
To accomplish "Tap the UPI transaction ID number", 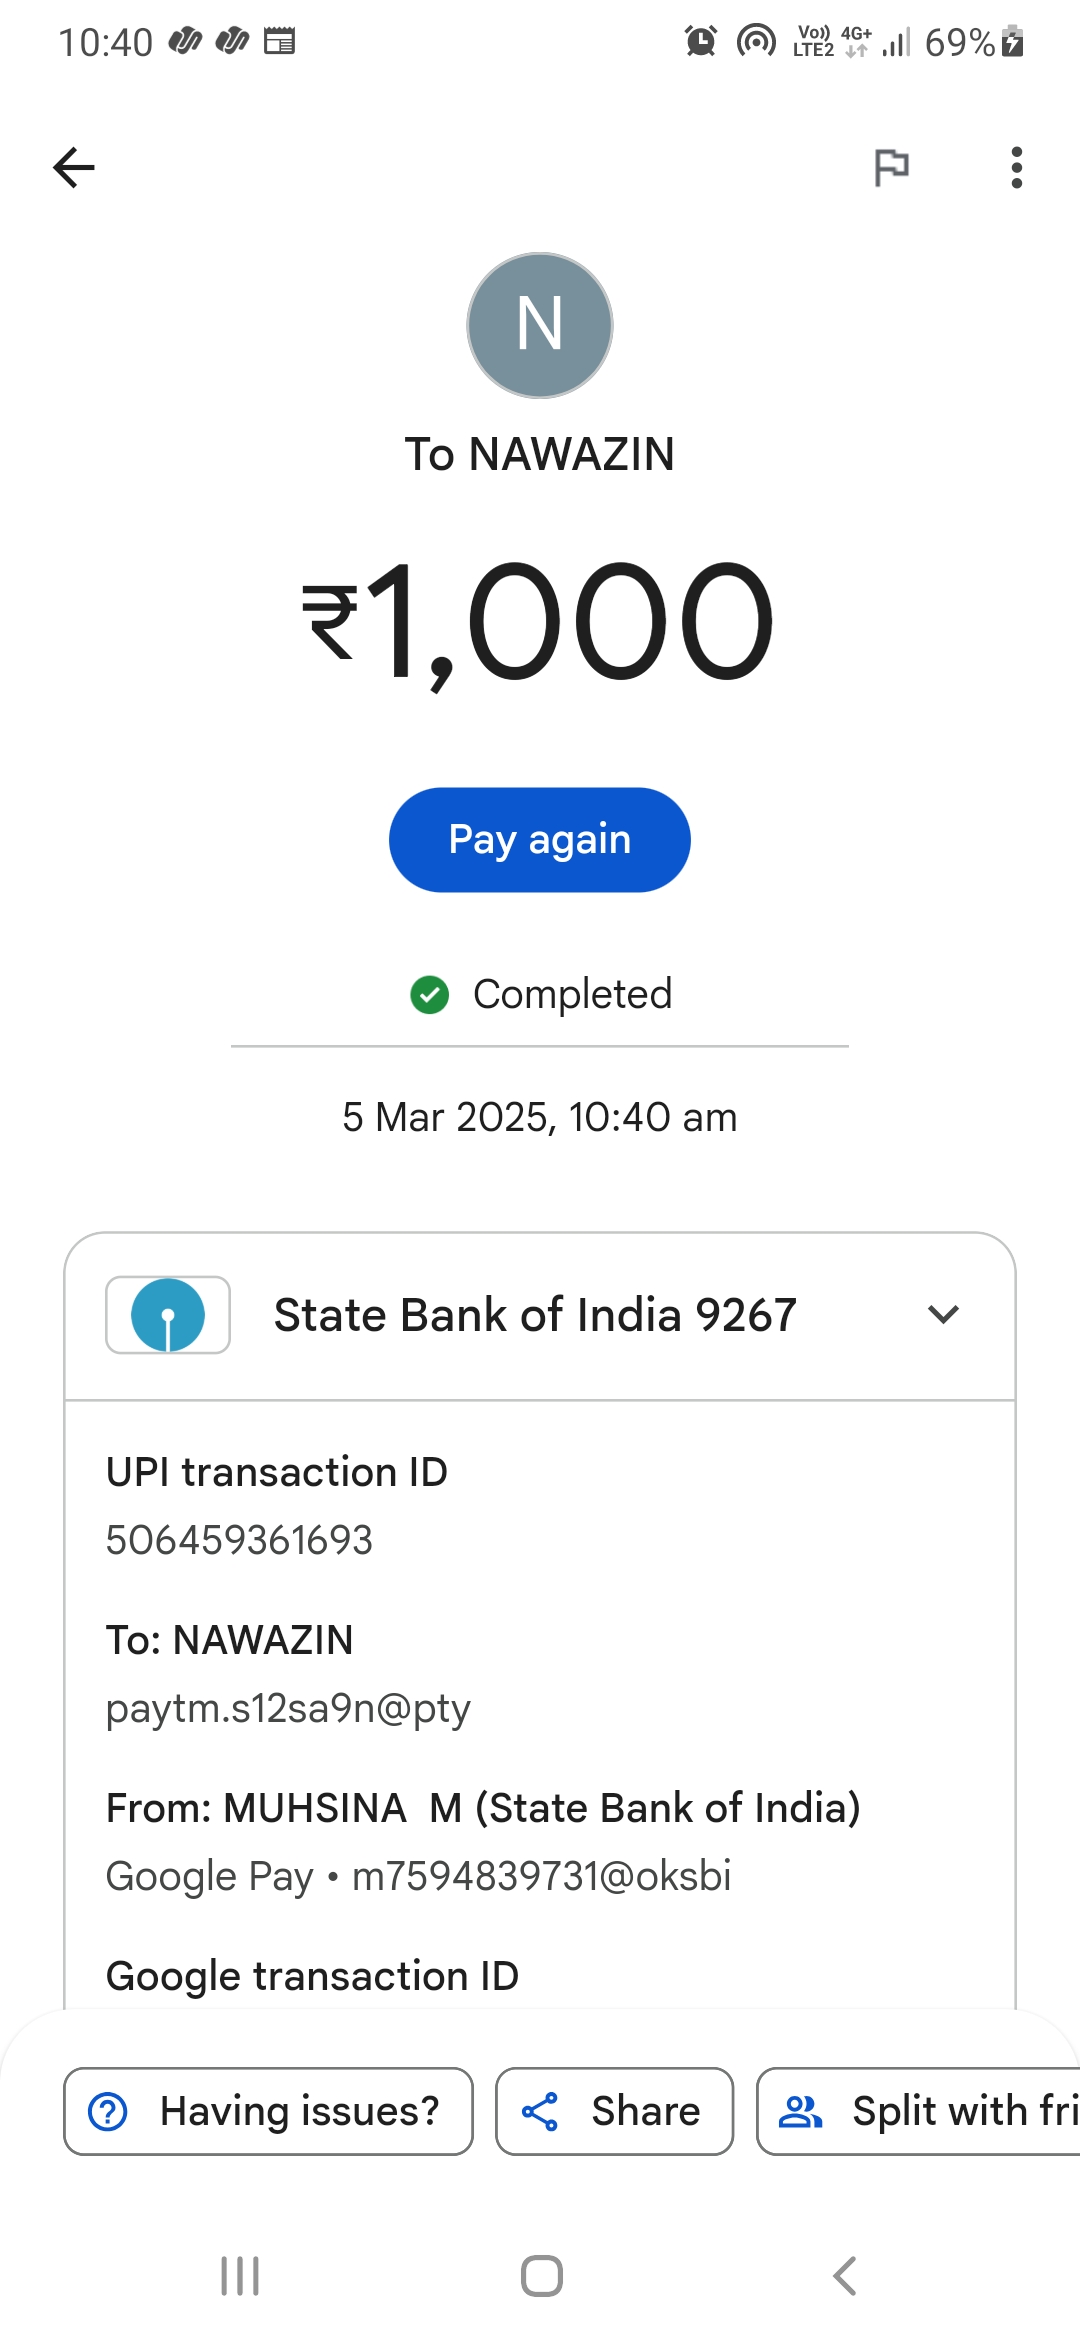I will 239,1540.
